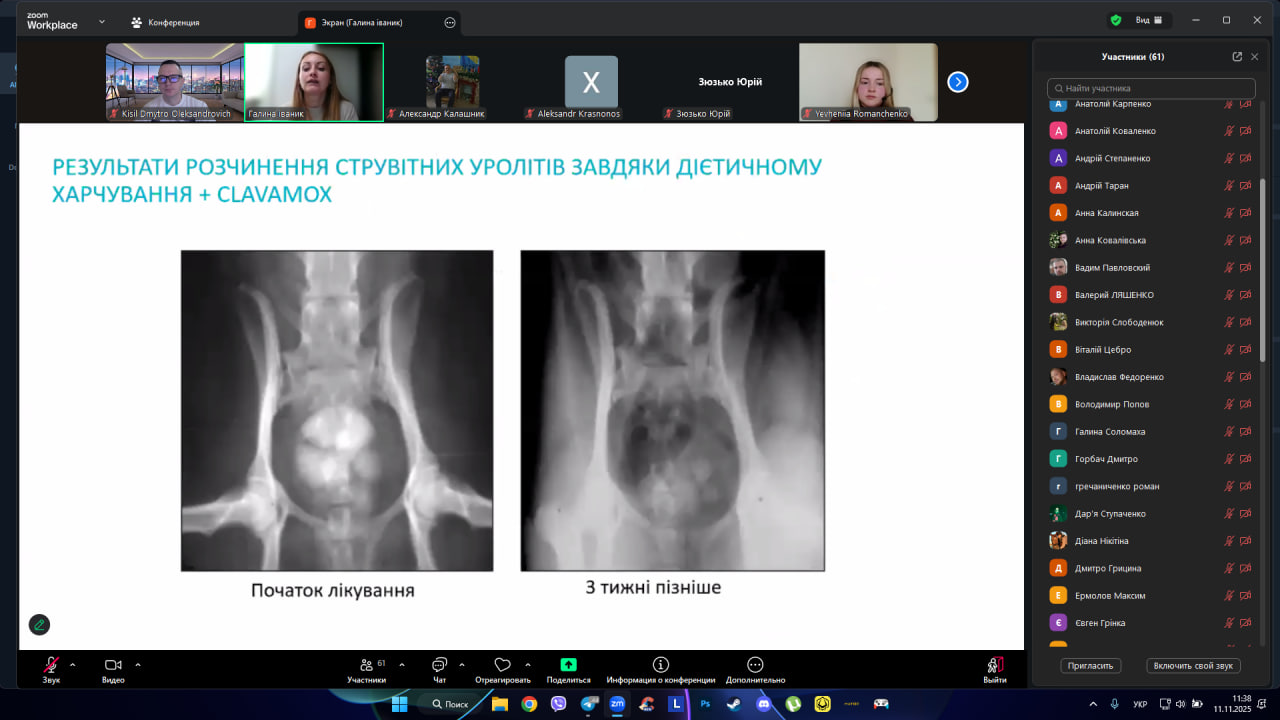Click the green encryption shield icon

click(1116, 20)
